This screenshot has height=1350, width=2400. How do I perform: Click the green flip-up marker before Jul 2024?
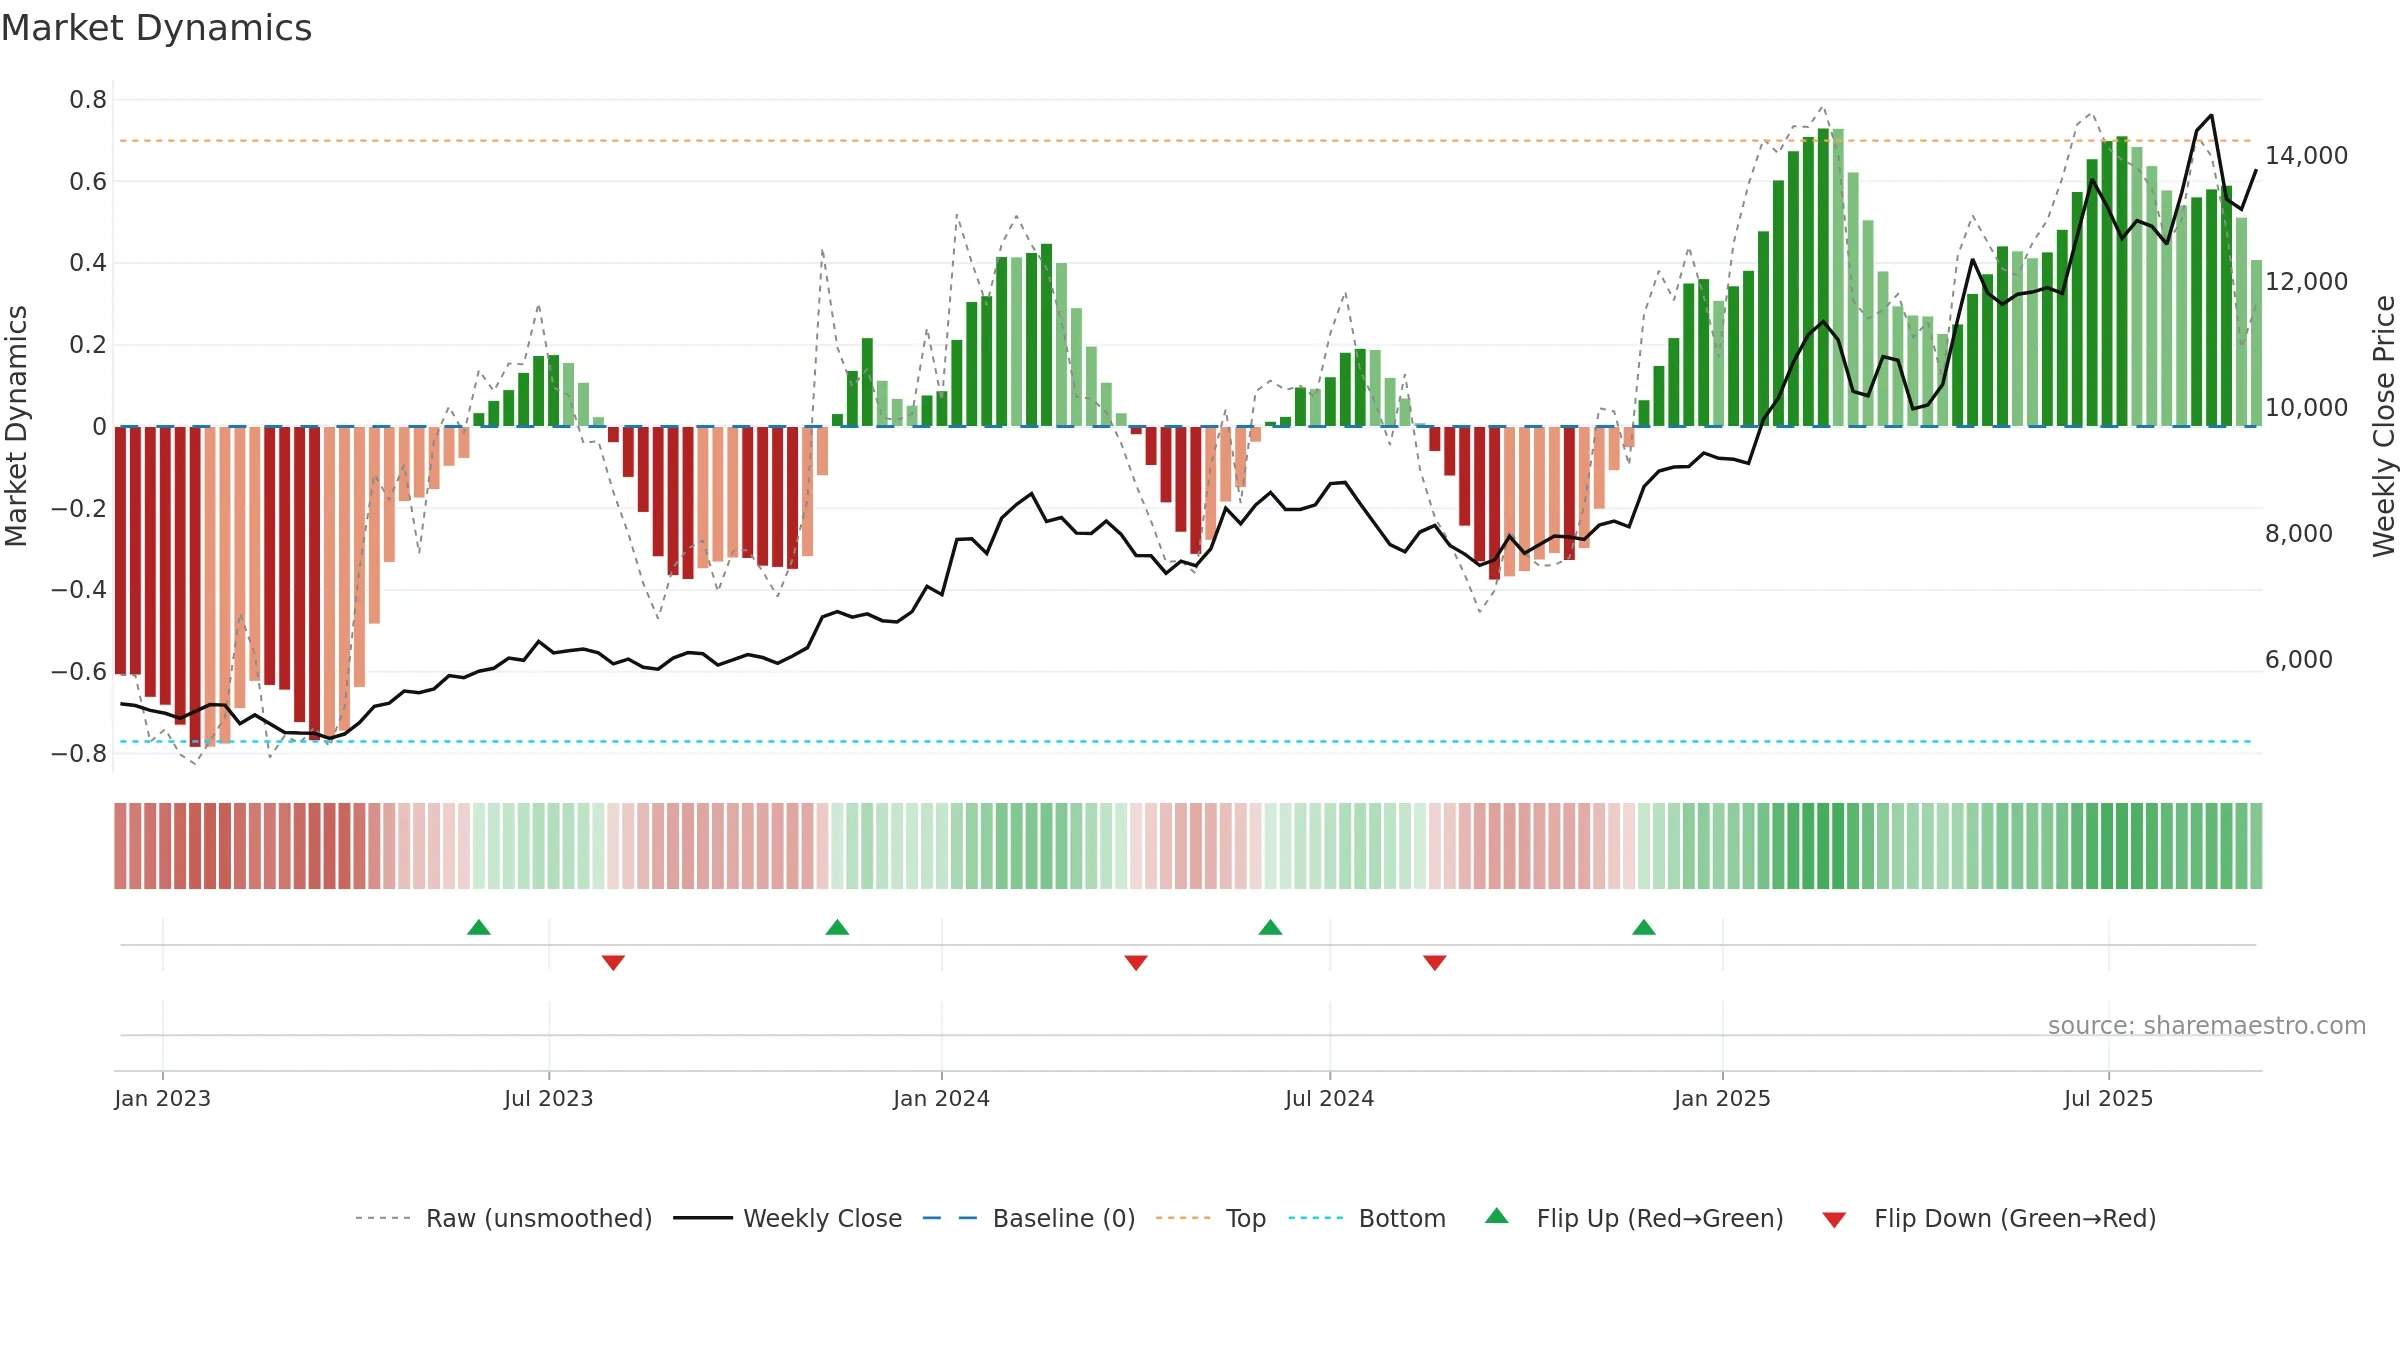(x=1270, y=927)
